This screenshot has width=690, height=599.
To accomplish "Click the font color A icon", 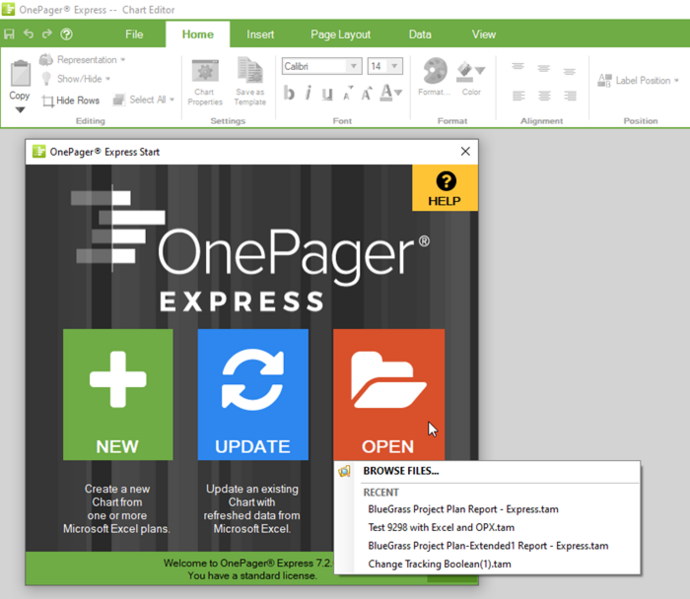I will (x=386, y=93).
